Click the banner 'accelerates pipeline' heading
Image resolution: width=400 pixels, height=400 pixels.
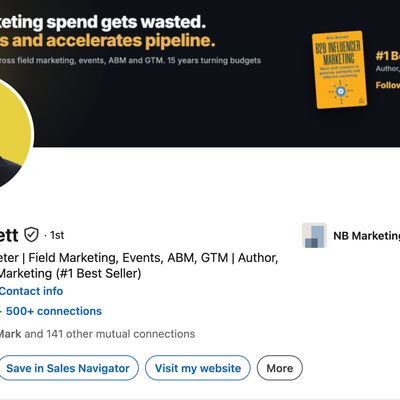pos(107,41)
